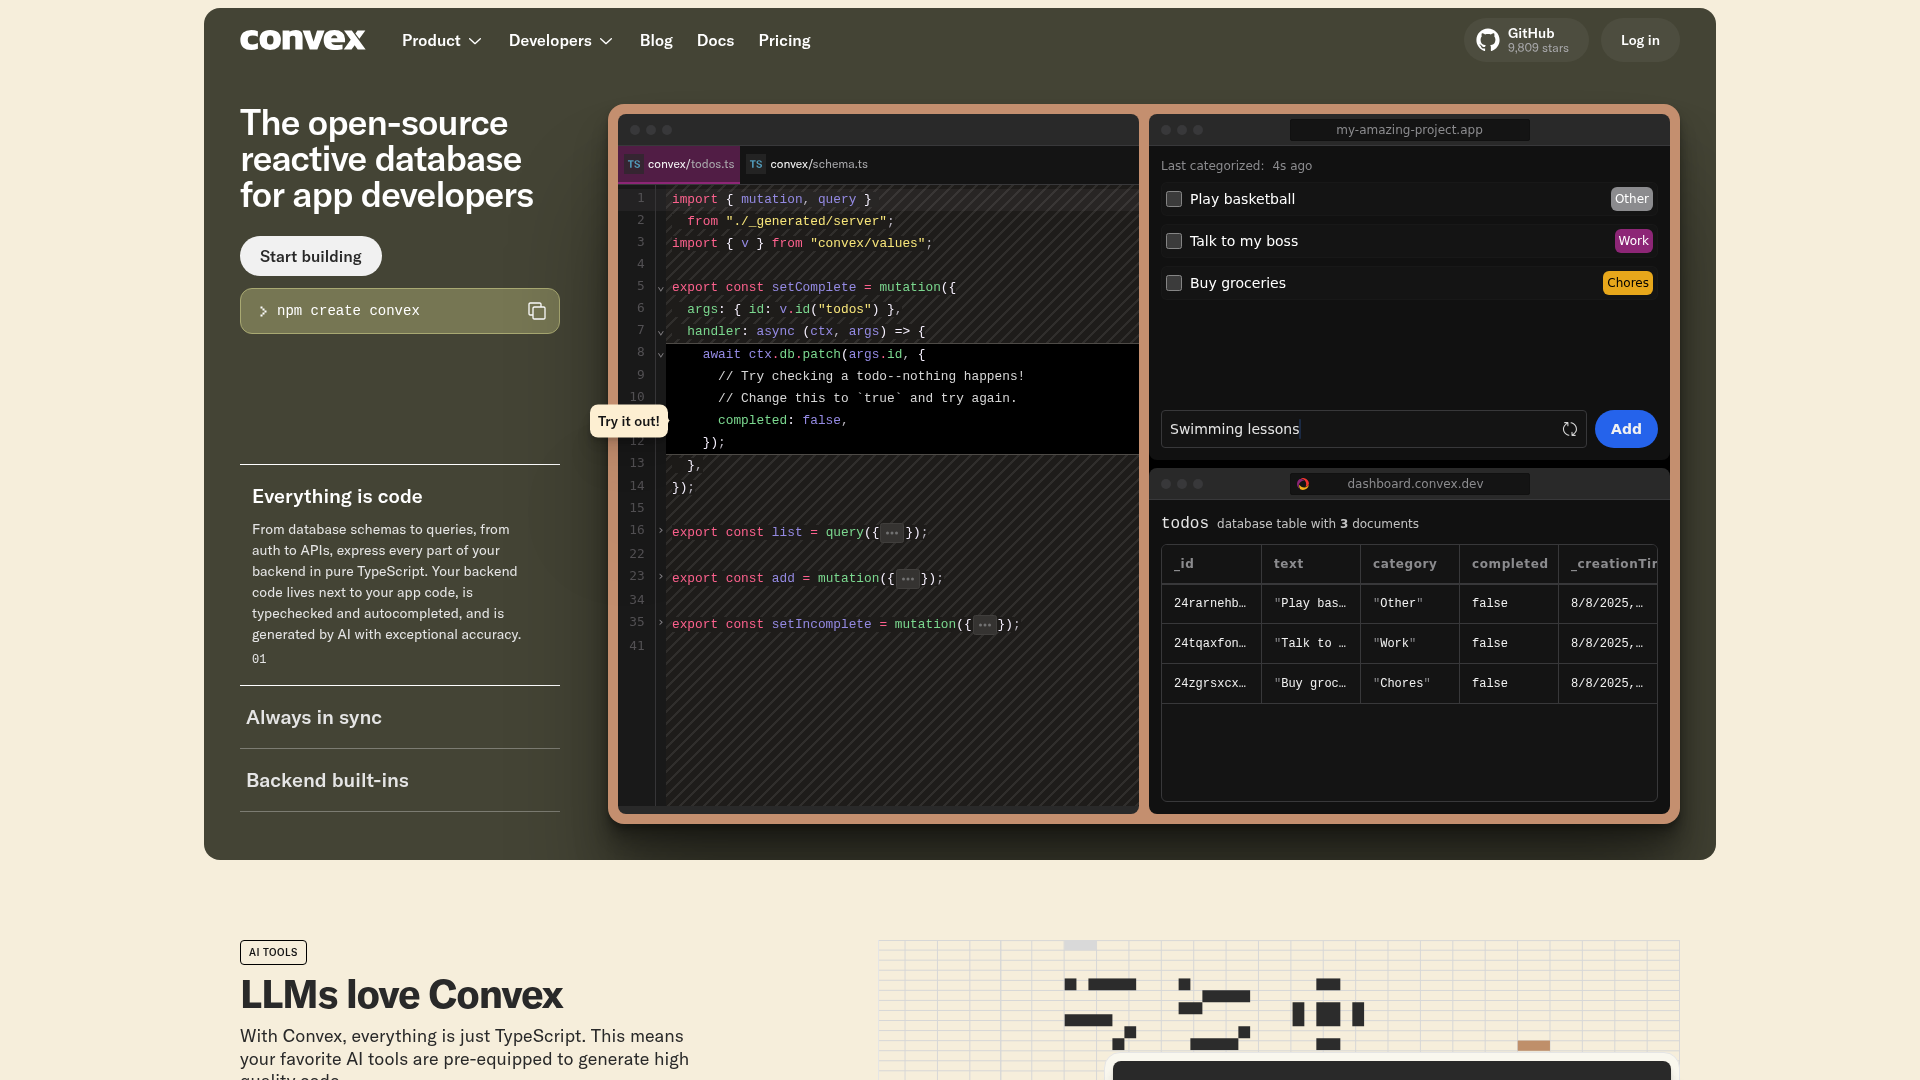
Task: Check the Talk to my boss todo
Action: point(1173,241)
